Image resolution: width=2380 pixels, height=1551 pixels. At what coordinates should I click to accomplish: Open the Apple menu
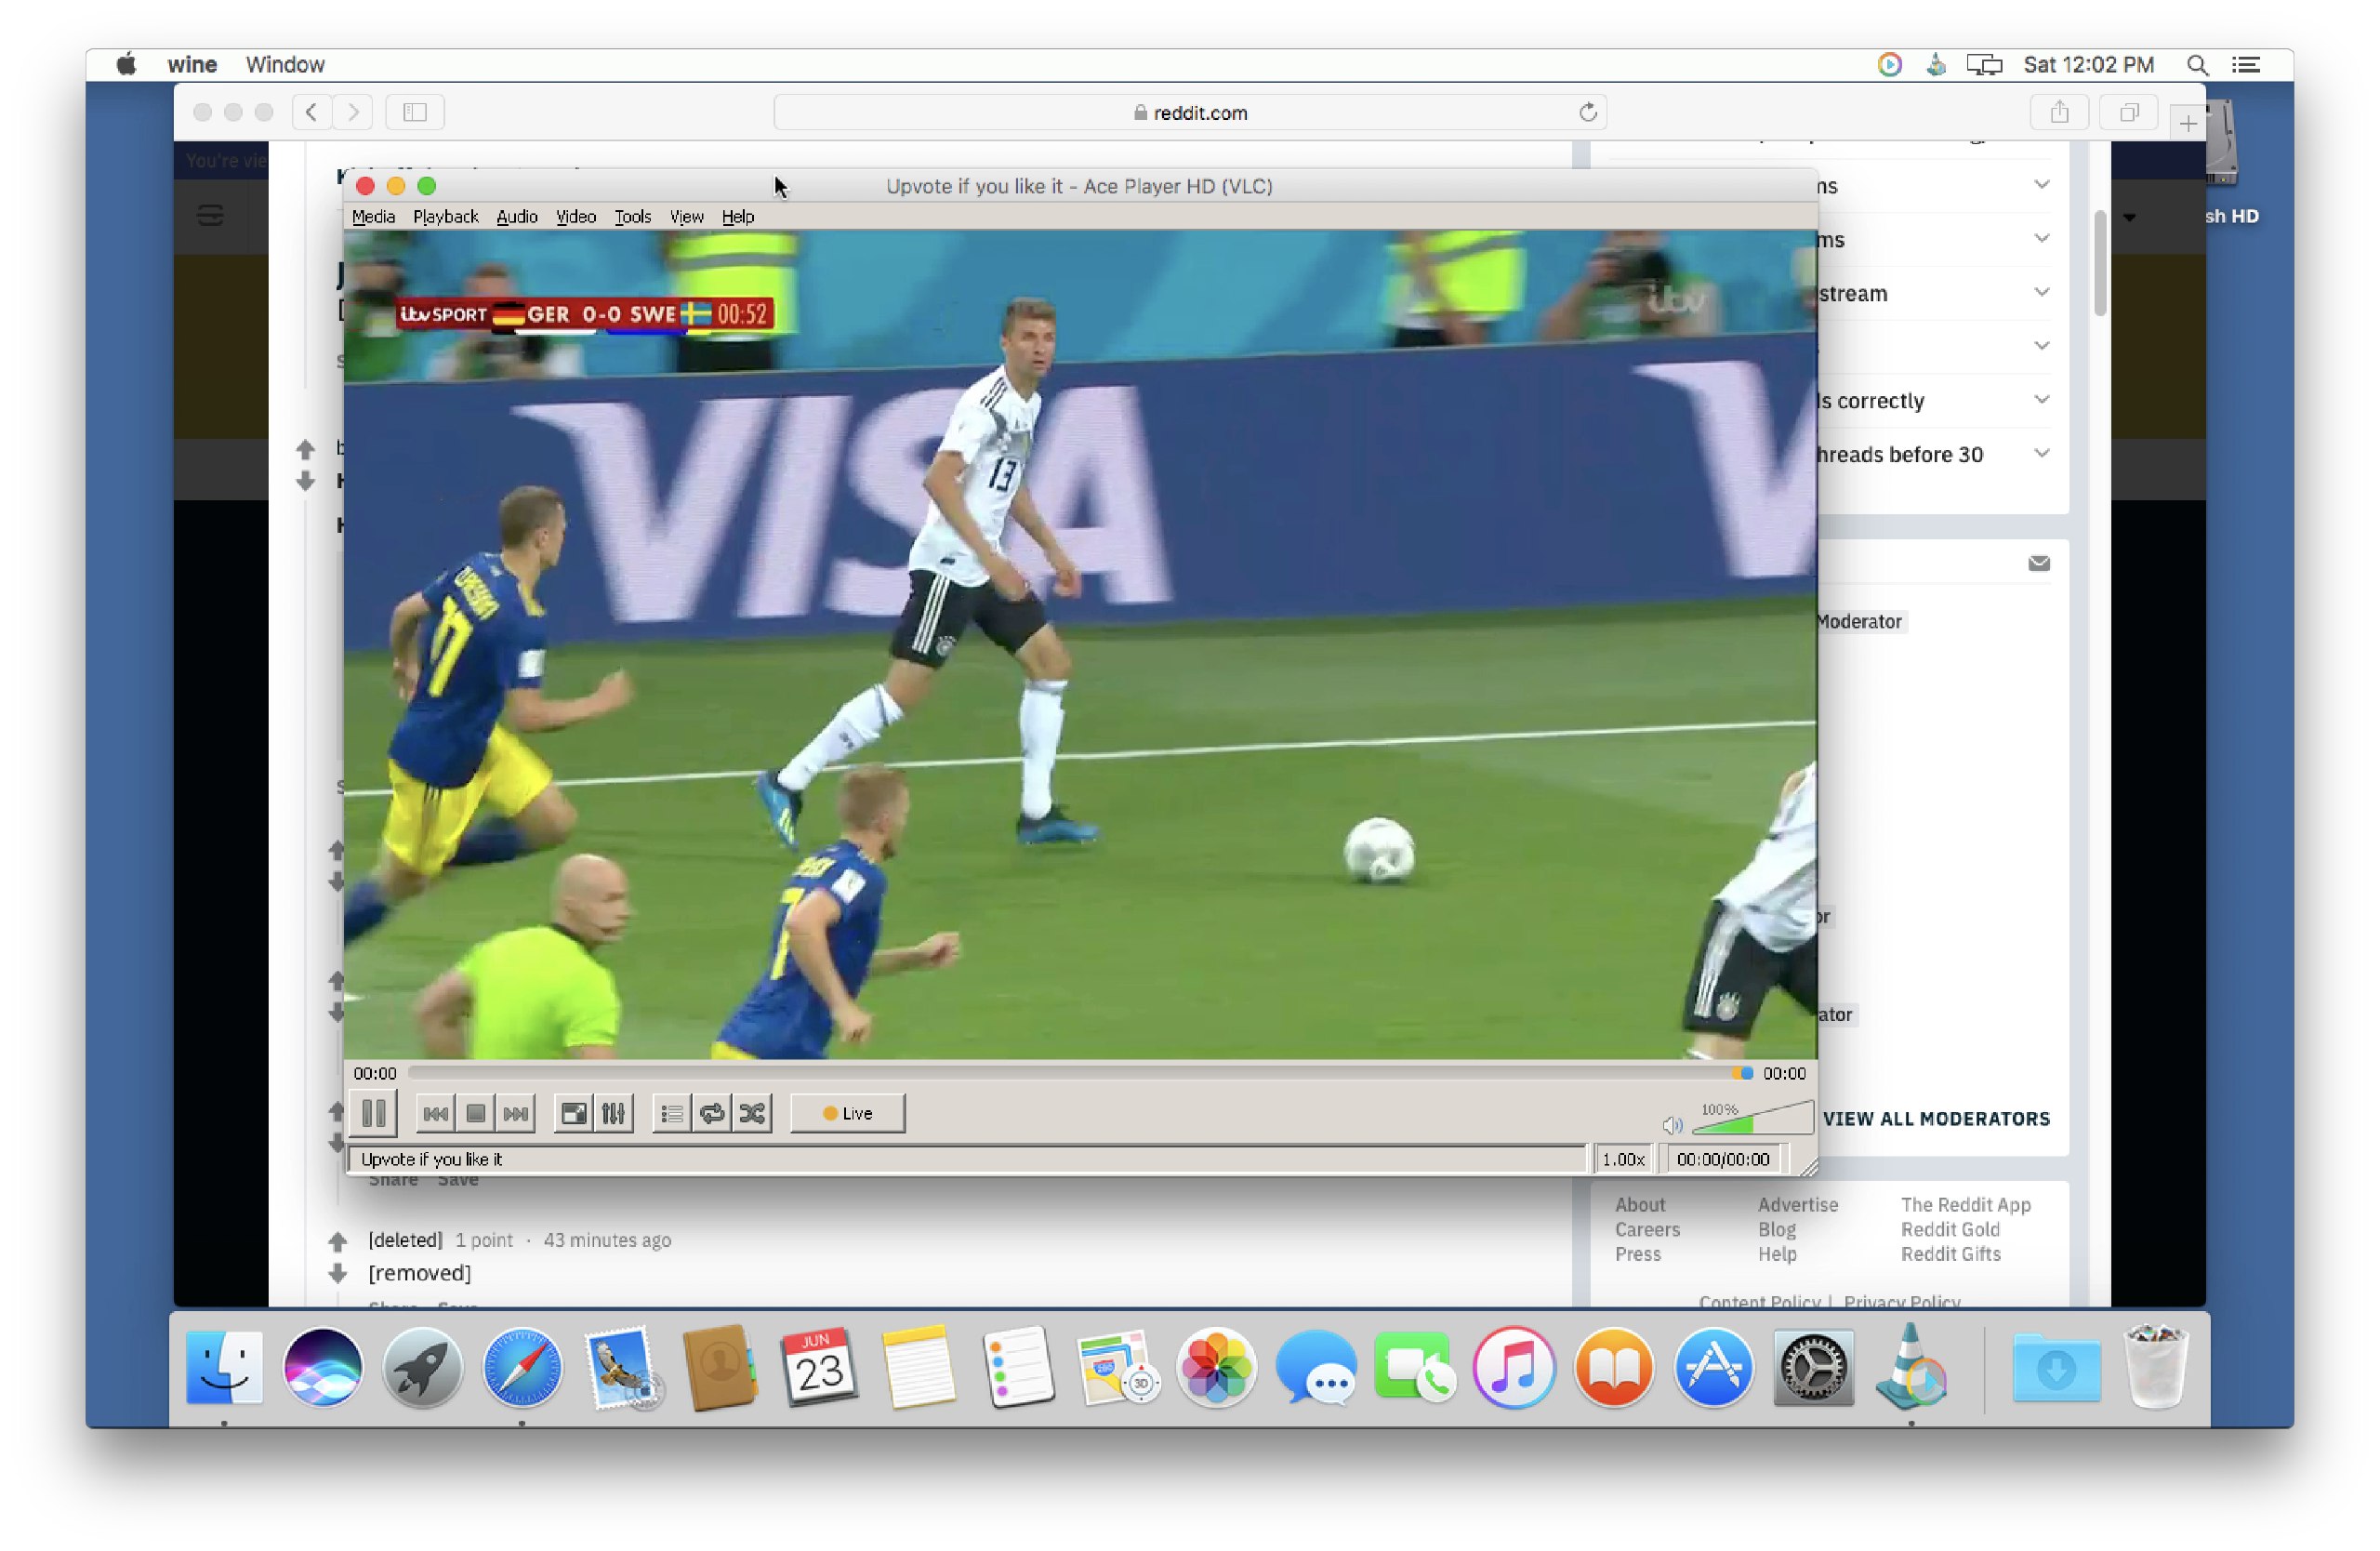click(x=126, y=64)
